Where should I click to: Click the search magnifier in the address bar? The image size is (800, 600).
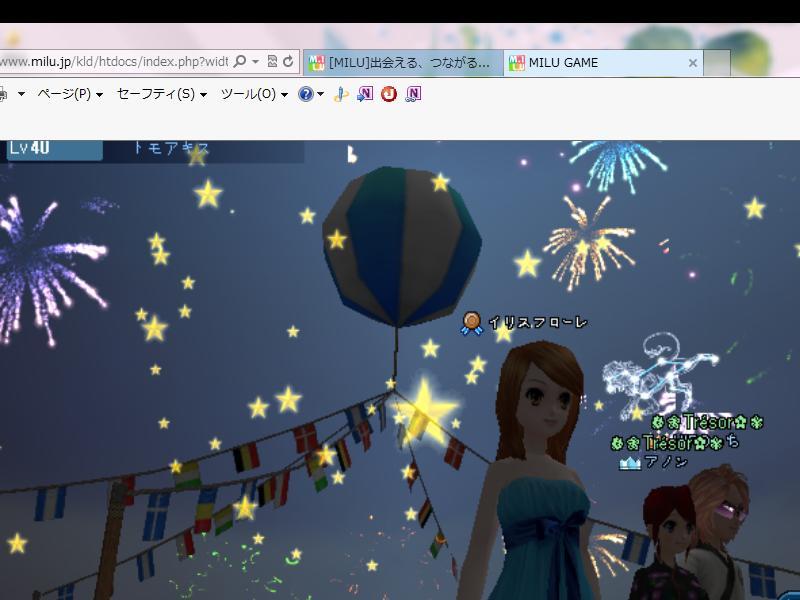(239, 62)
